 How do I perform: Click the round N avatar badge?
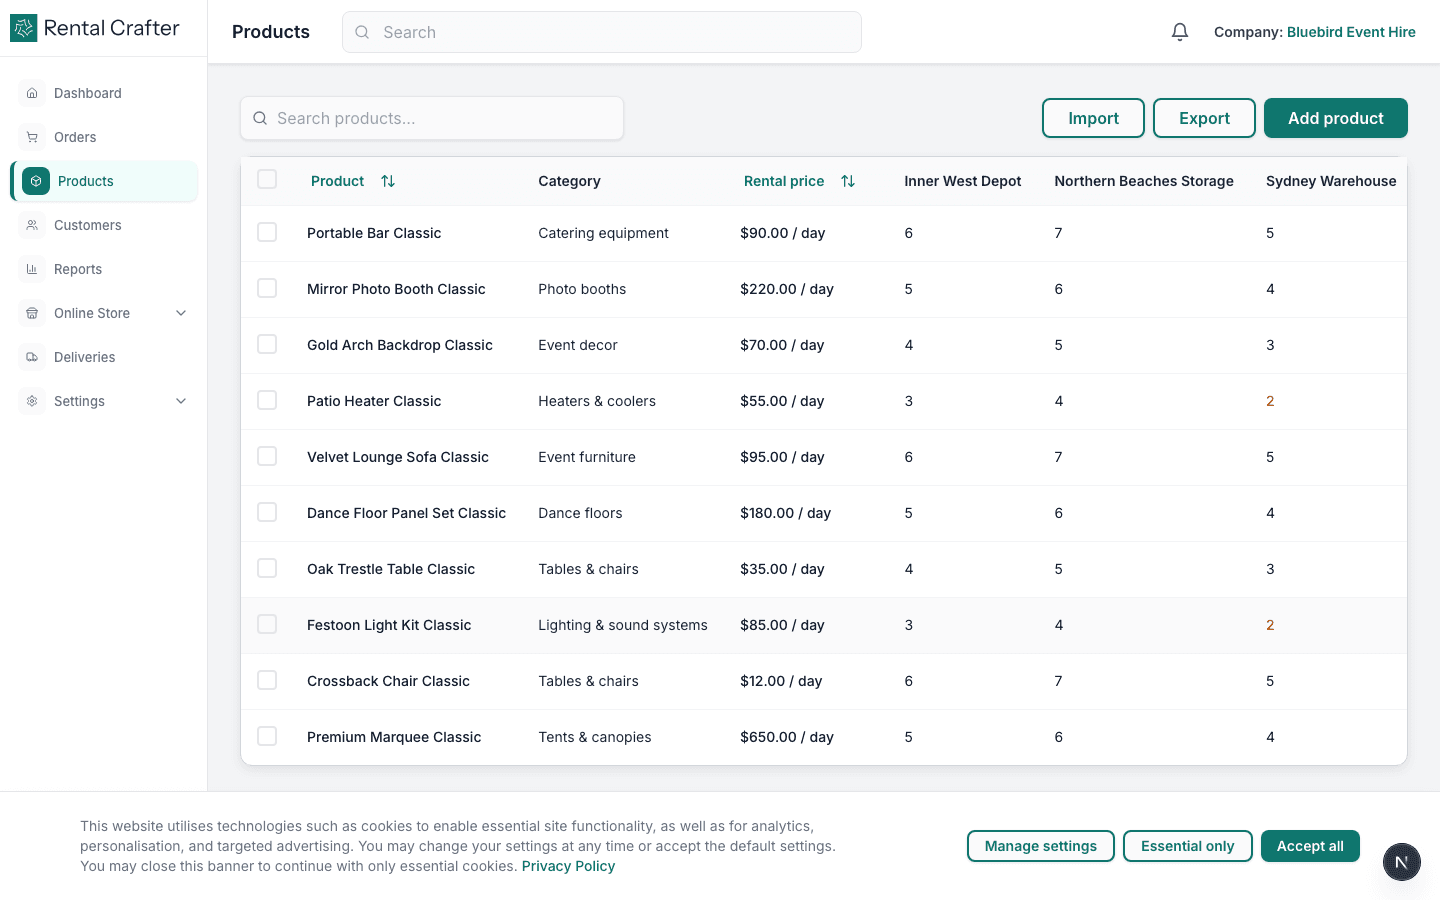[1402, 862]
